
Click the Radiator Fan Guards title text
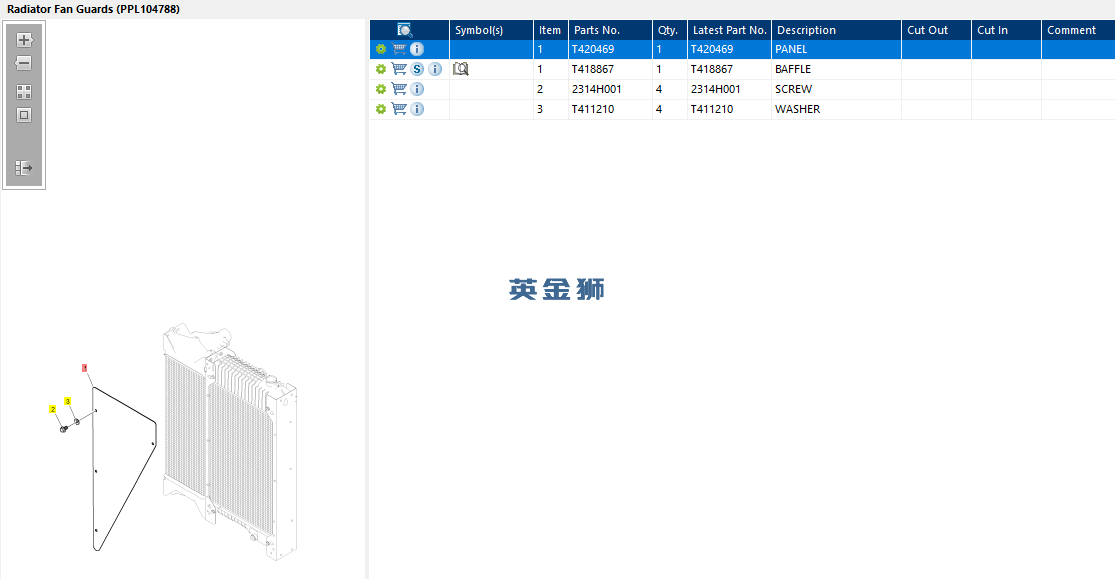[93, 9]
